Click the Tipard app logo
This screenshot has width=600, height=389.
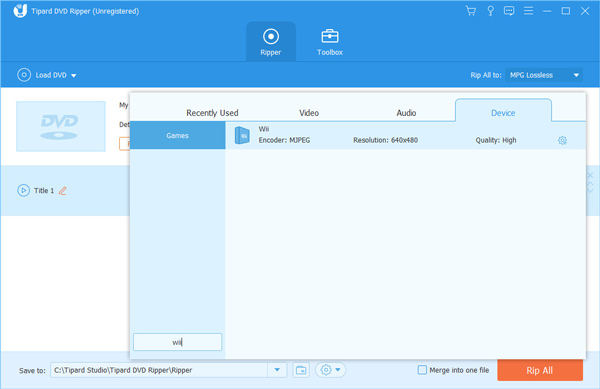pos(20,11)
